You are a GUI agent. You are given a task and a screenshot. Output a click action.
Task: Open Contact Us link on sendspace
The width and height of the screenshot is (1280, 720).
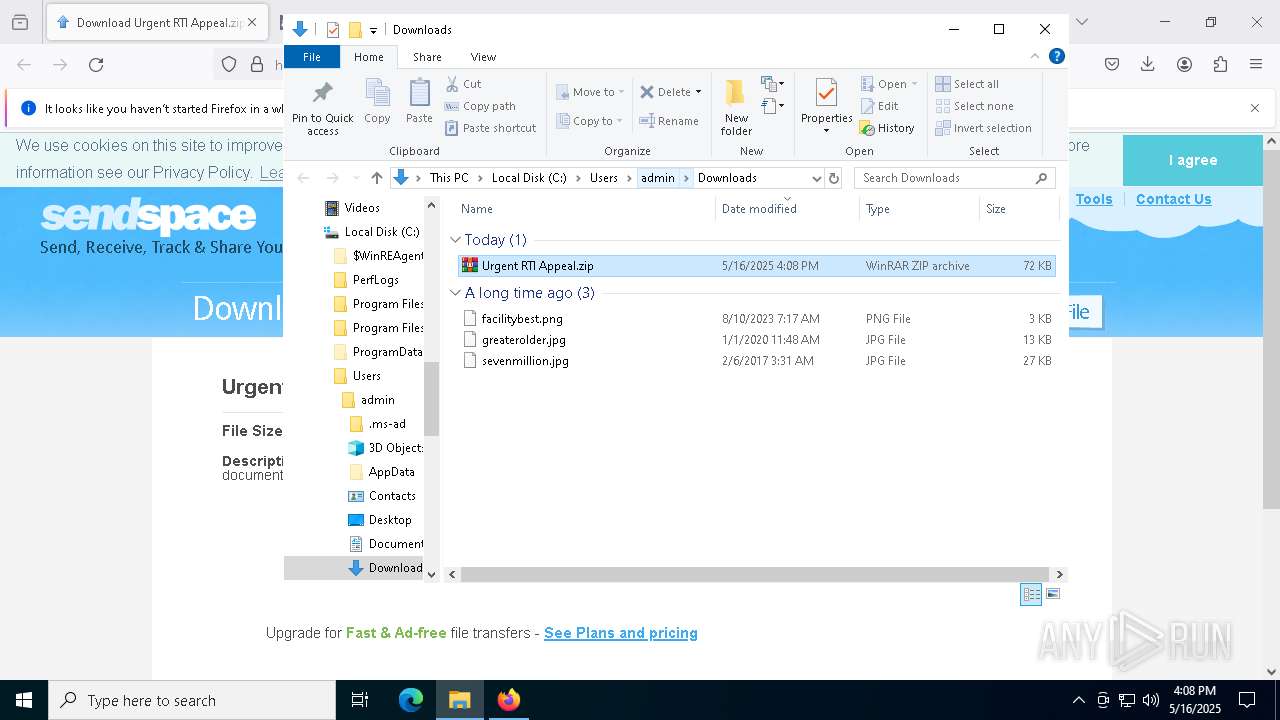pyautogui.click(x=1173, y=199)
